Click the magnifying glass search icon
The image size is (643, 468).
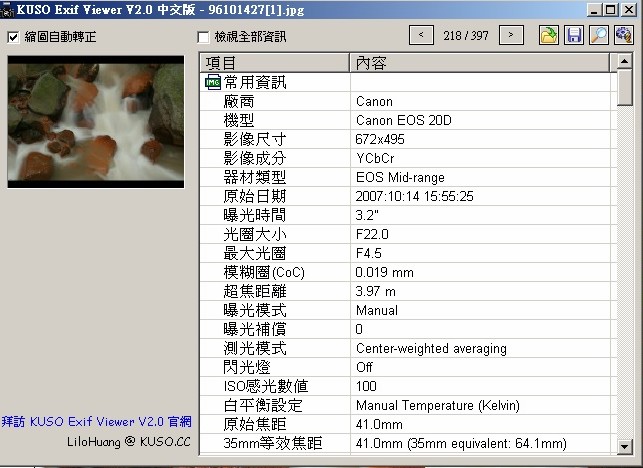click(x=599, y=35)
